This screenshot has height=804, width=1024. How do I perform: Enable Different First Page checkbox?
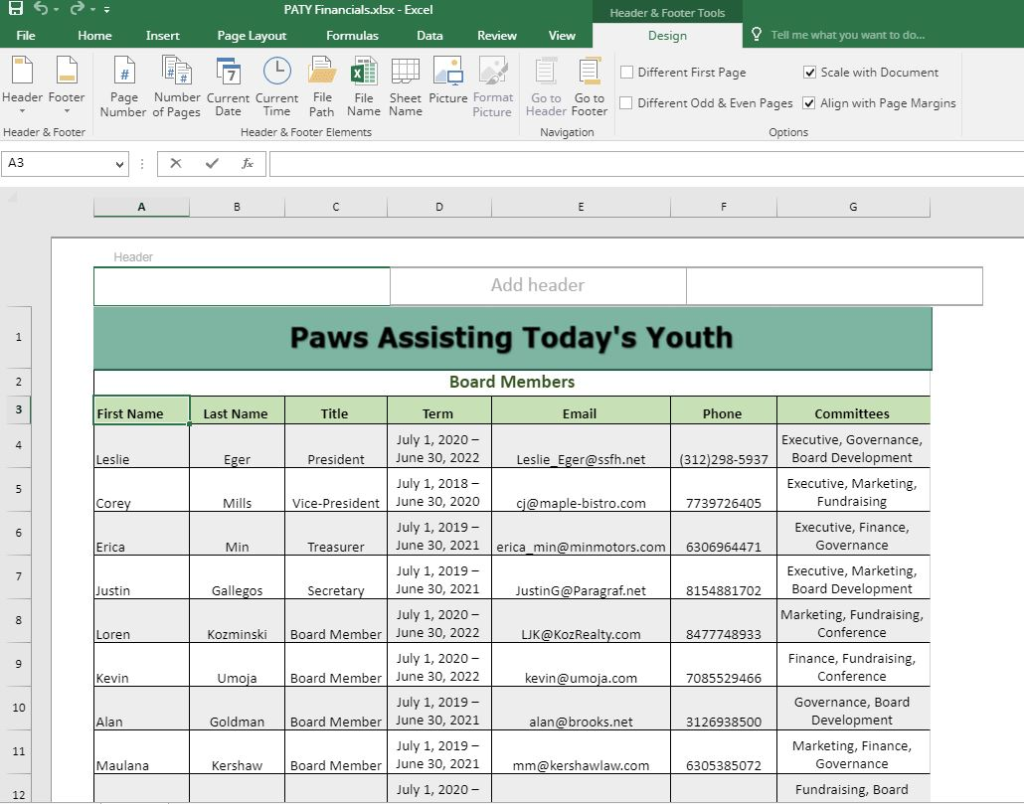coord(626,72)
